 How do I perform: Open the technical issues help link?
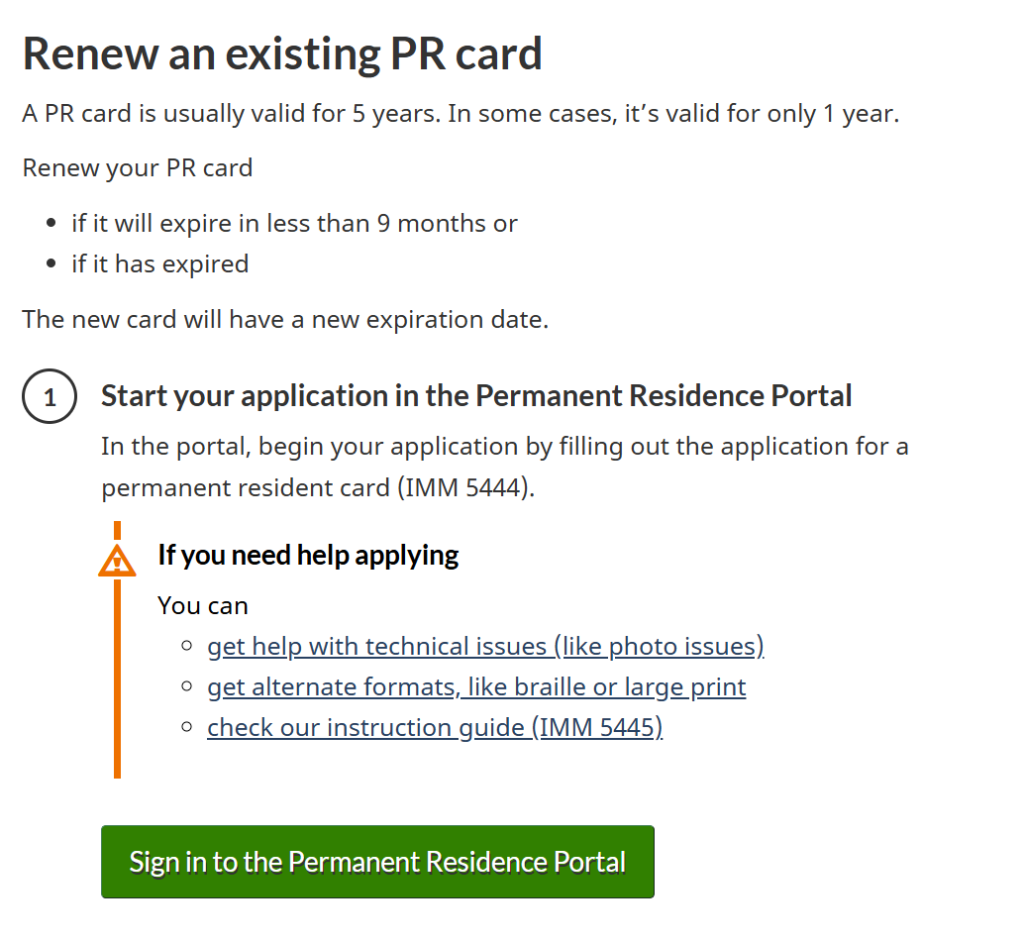[485, 647]
